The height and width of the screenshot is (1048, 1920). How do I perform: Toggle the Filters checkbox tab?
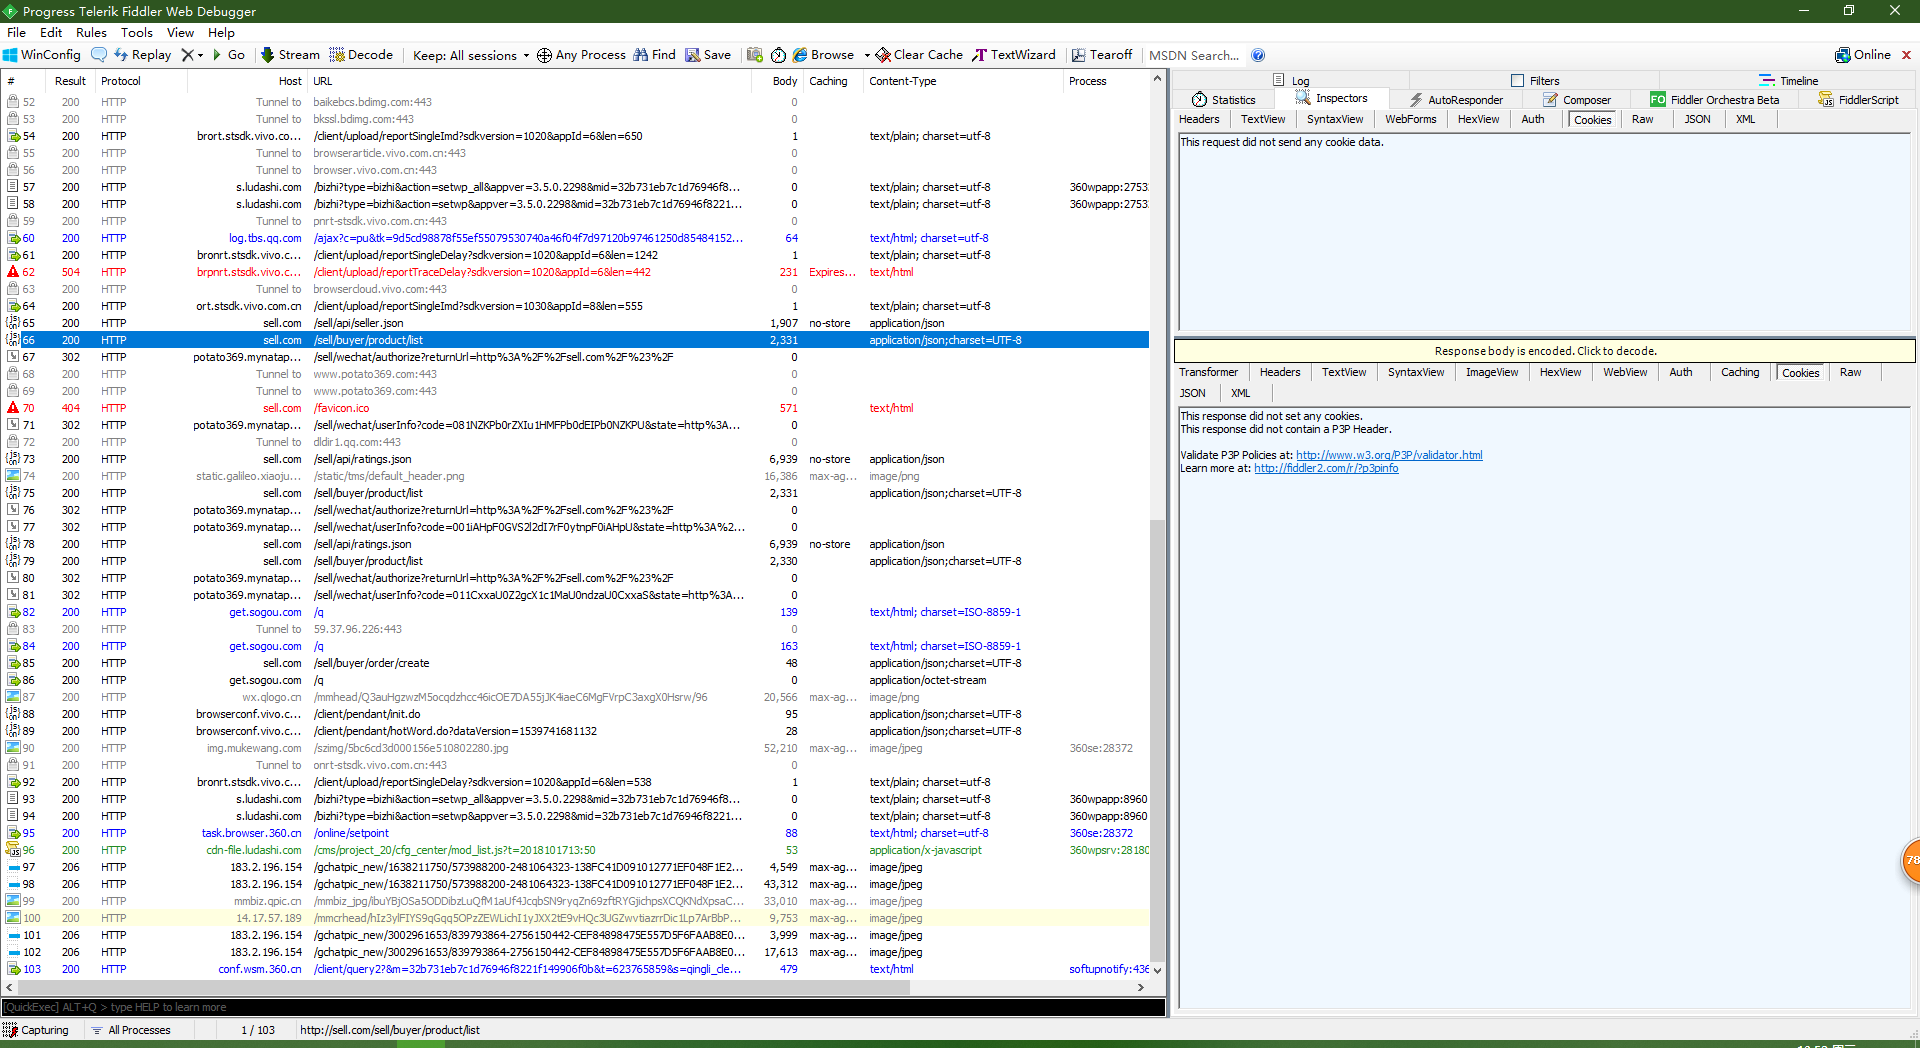tap(1535, 80)
